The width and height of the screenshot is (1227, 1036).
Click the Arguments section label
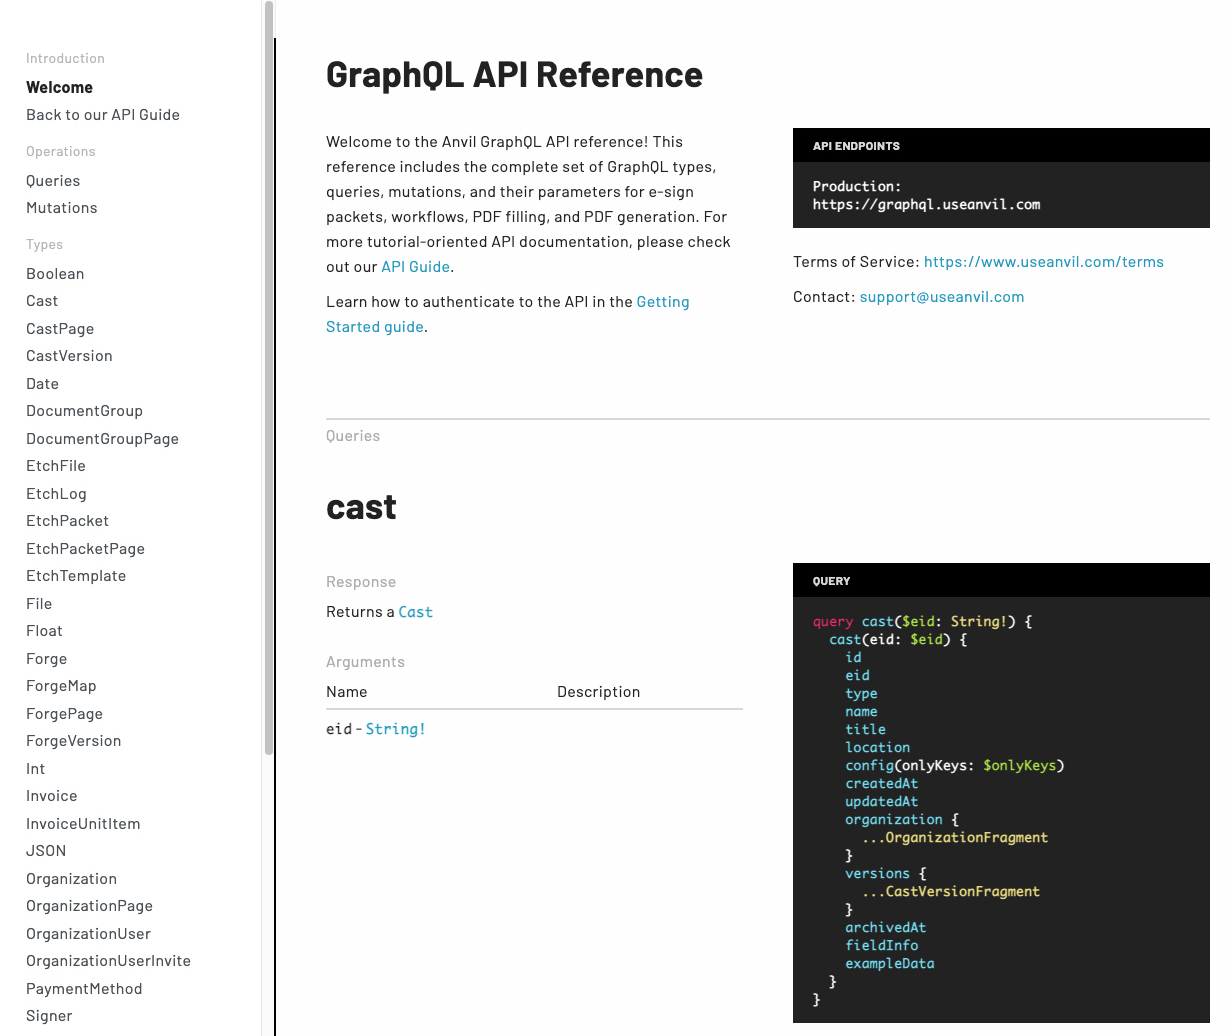[365, 662]
